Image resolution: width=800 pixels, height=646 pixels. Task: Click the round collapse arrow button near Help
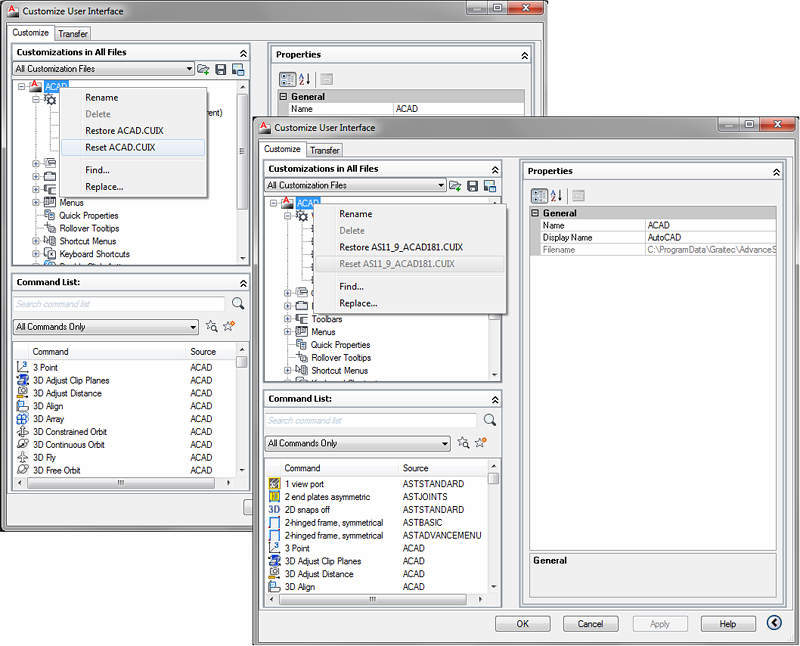coord(774,623)
